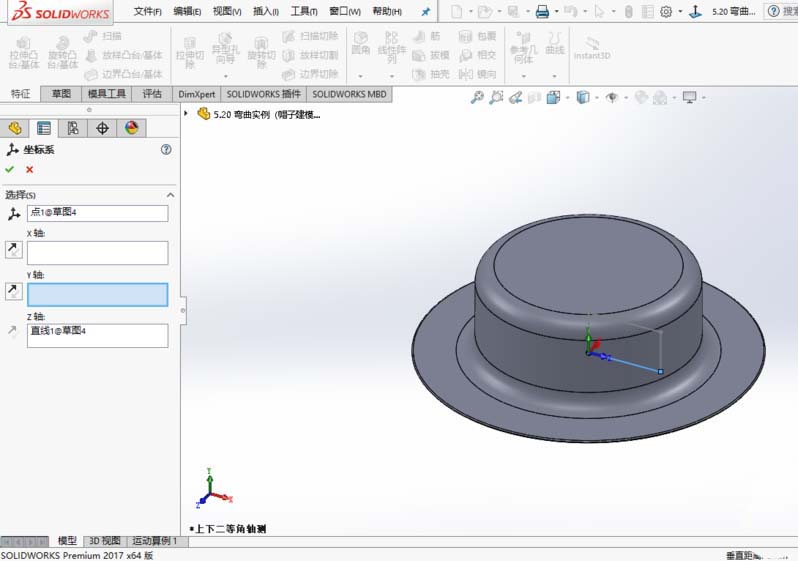798x561 pixels.
Task: Open the DimXpertManager crosshair tab icon
Action: 102,128
